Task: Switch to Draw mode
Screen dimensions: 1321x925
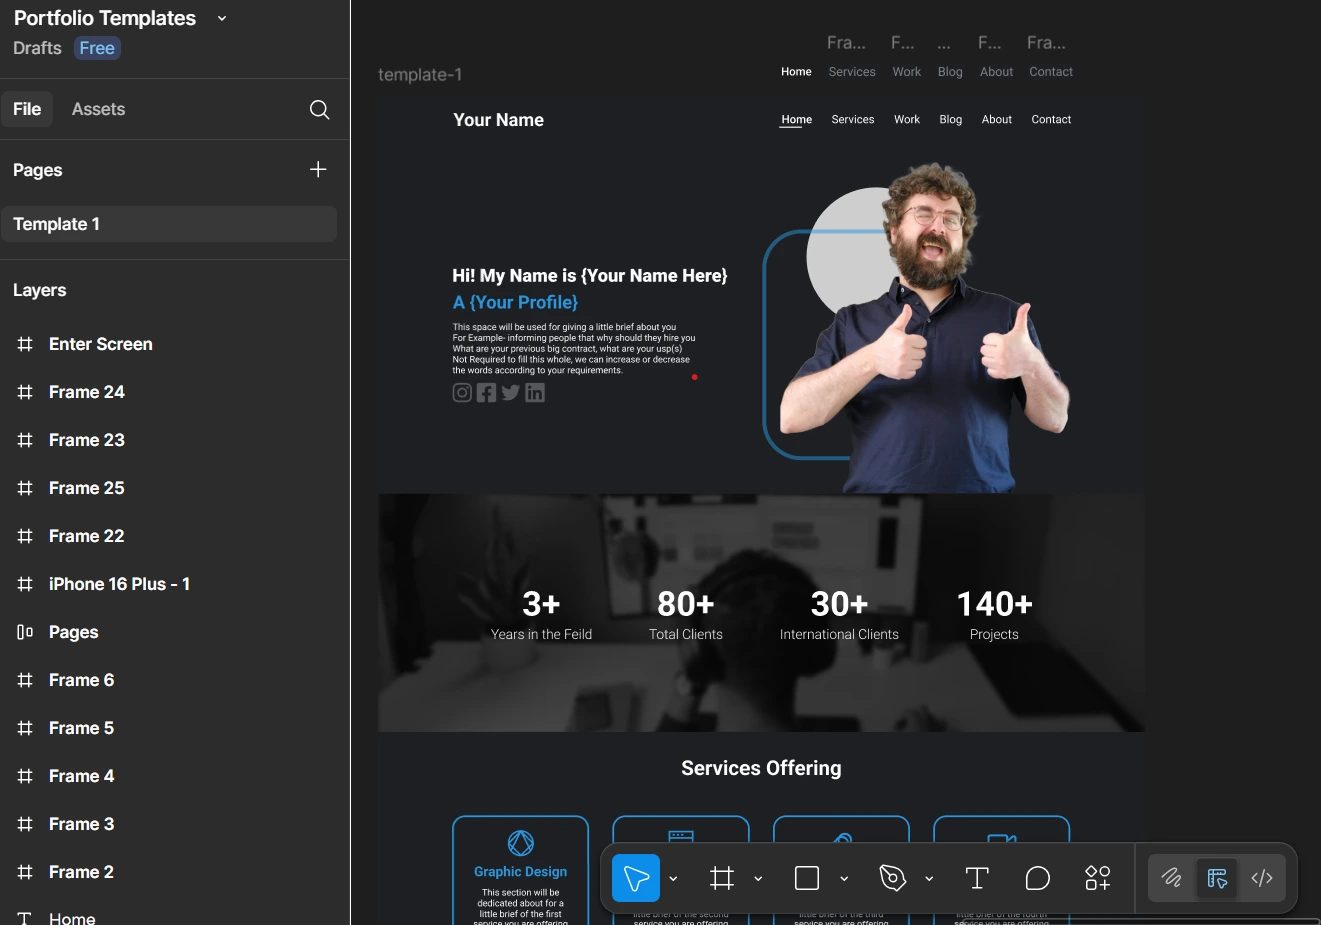Action: point(1172,878)
